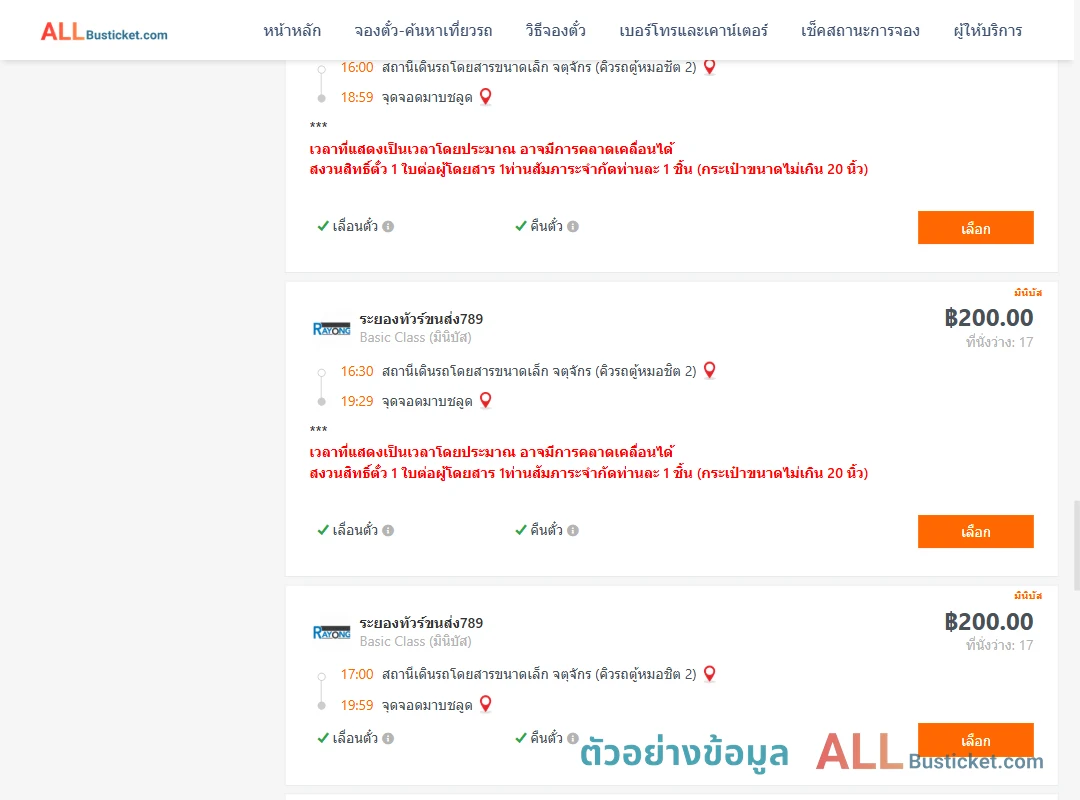Click info icon beside เลื่อนตั๋ว in 16:30 trip
This screenshot has width=1080, height=800.
click(388, 530)
